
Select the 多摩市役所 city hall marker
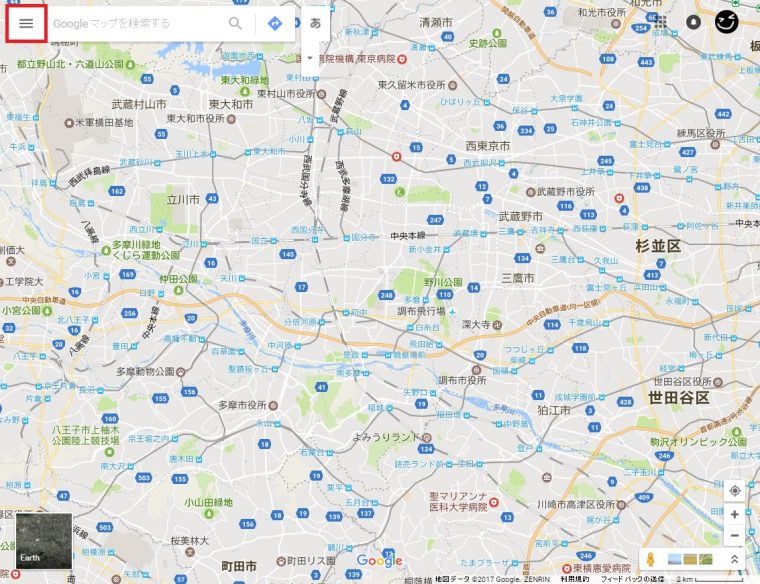273,405
